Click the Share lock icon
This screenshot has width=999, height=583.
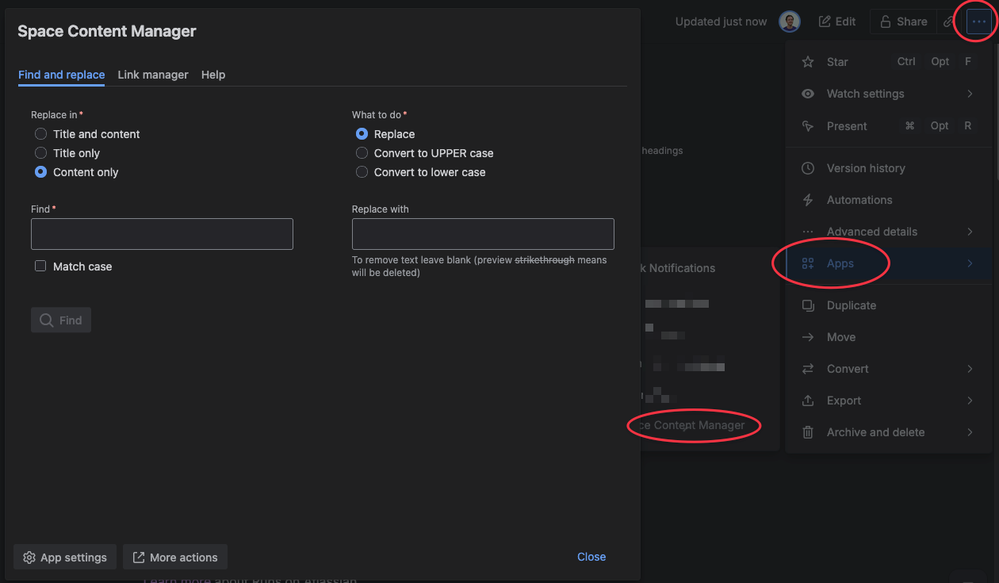(885, 22)
